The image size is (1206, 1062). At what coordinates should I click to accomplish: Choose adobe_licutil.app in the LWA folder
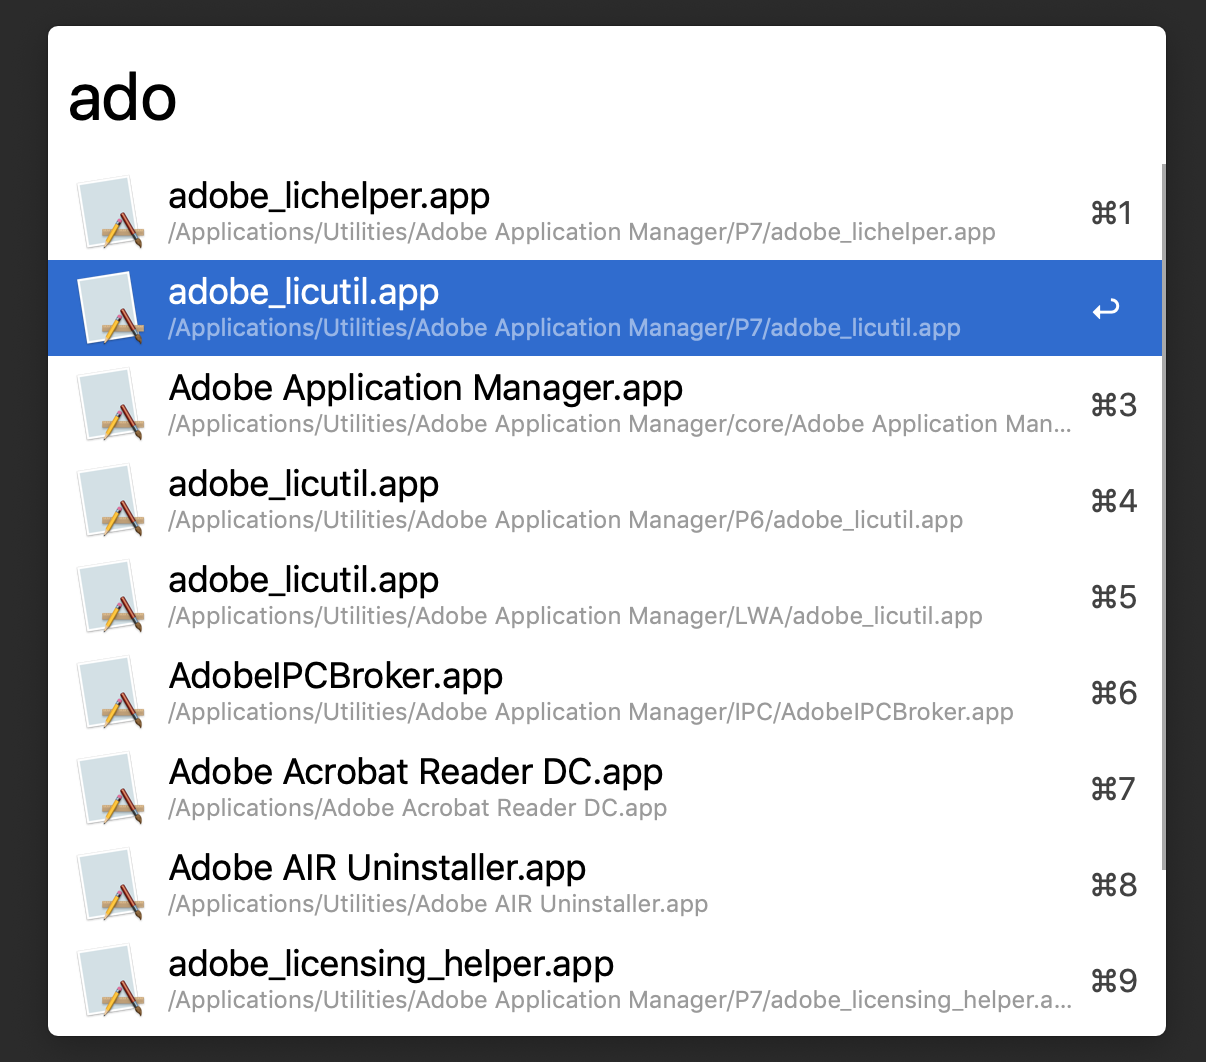[304, 580]
